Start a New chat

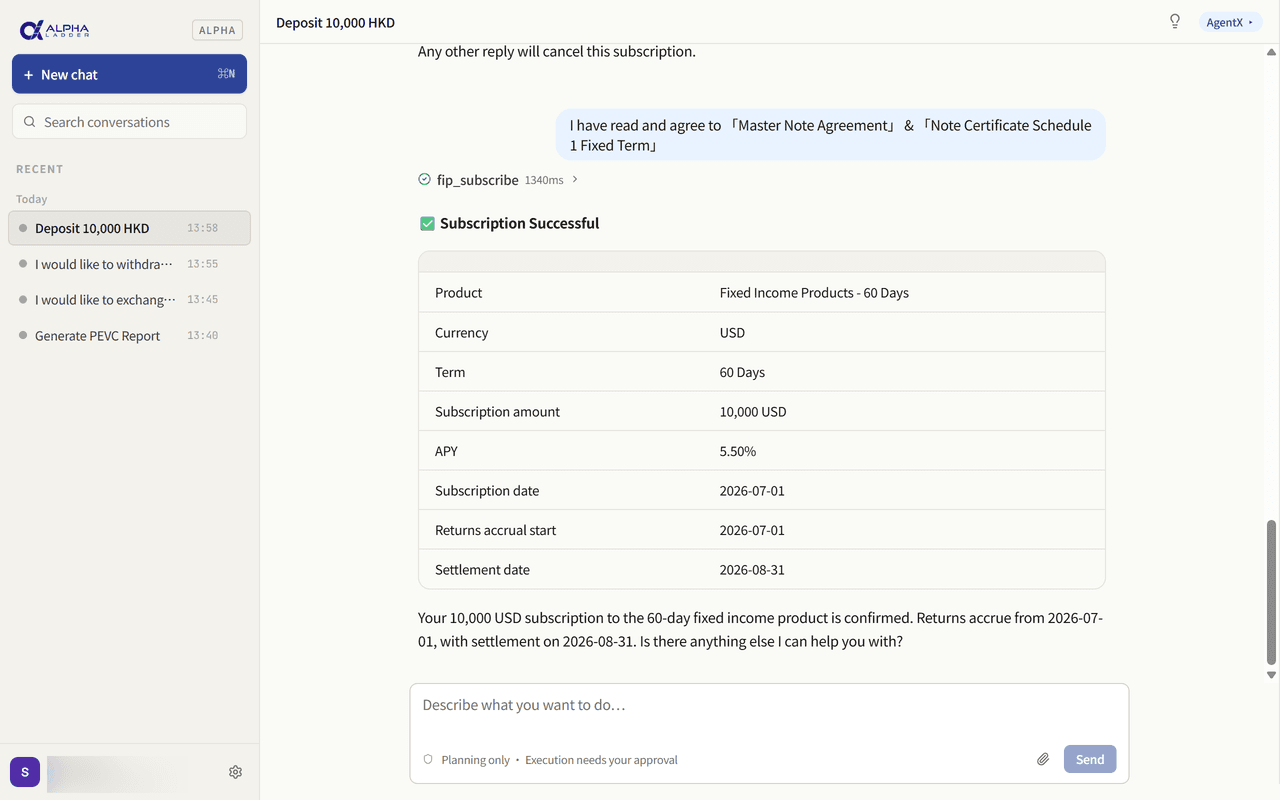pyautogui.click(x=129, y=74)
